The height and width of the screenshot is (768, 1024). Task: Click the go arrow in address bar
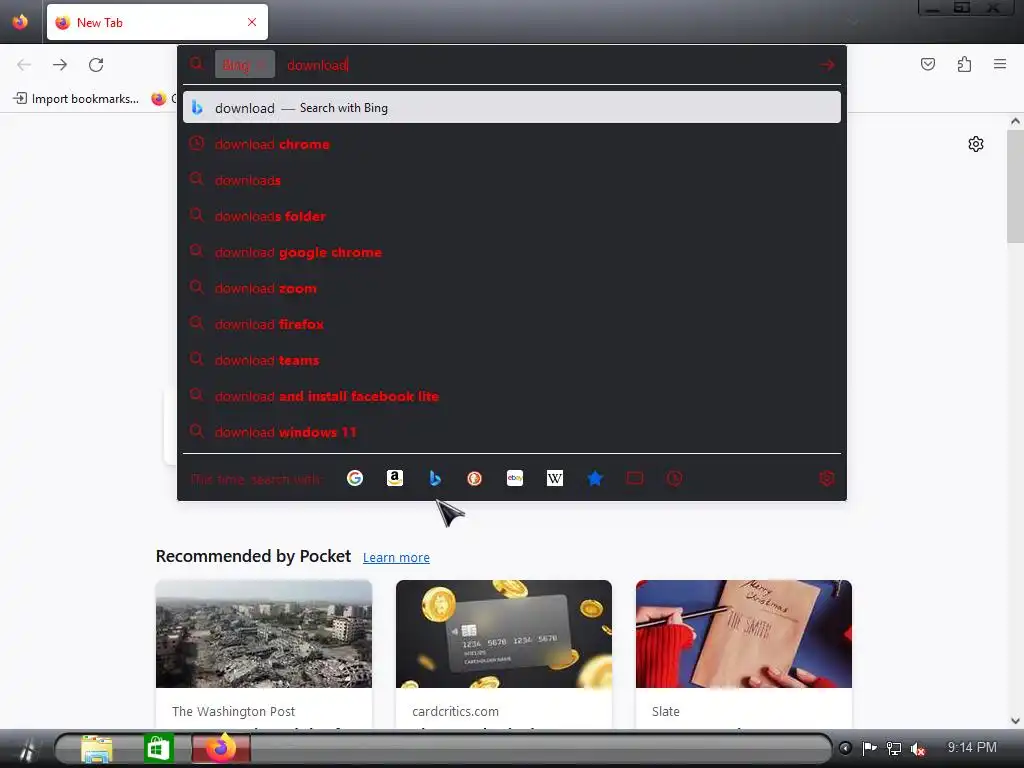pyautogui.click(x=827, y=65)
